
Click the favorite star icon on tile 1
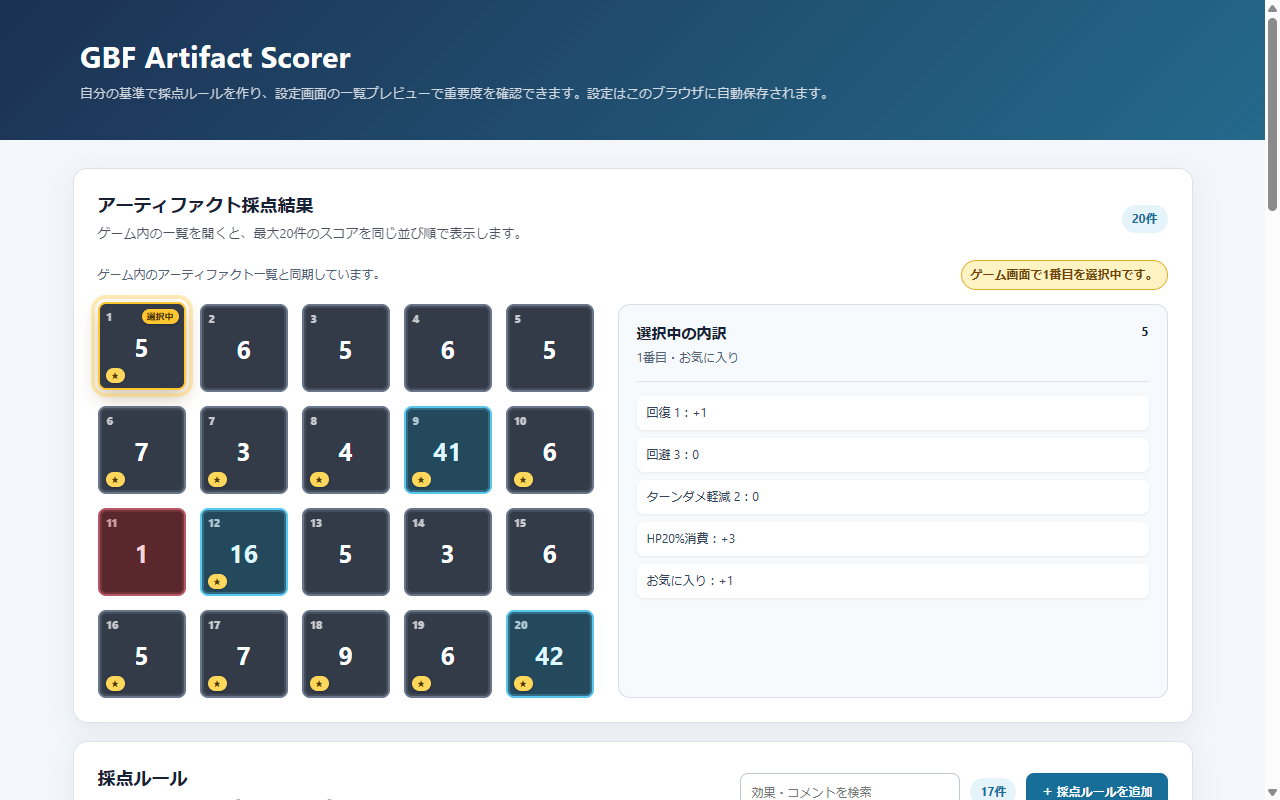[x=115, y=376]
